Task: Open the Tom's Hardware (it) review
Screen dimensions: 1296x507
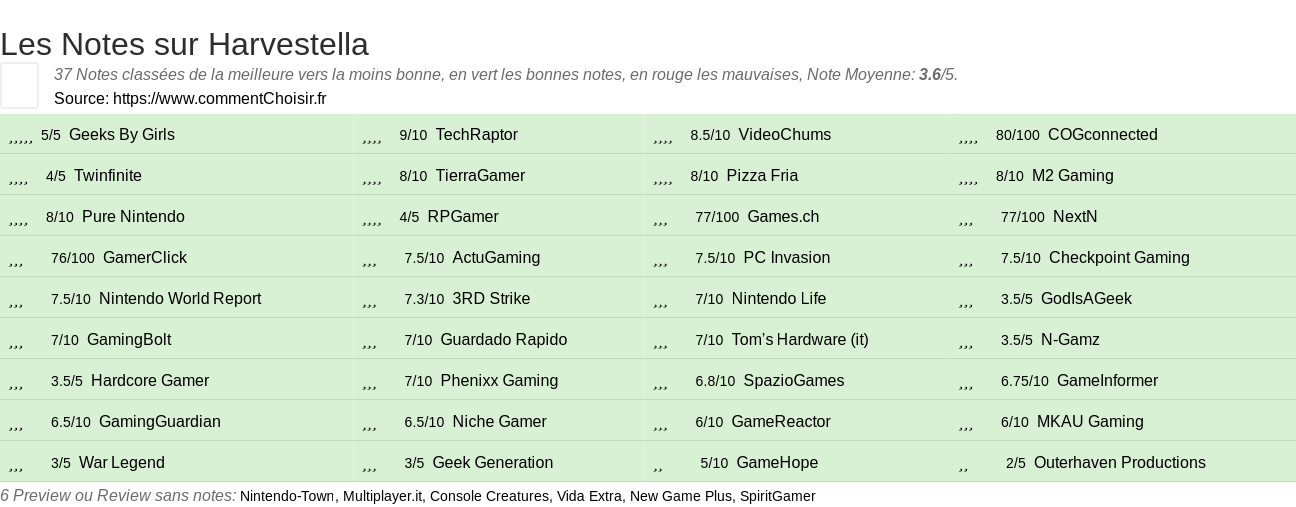Action: click(x=800, y=340)
